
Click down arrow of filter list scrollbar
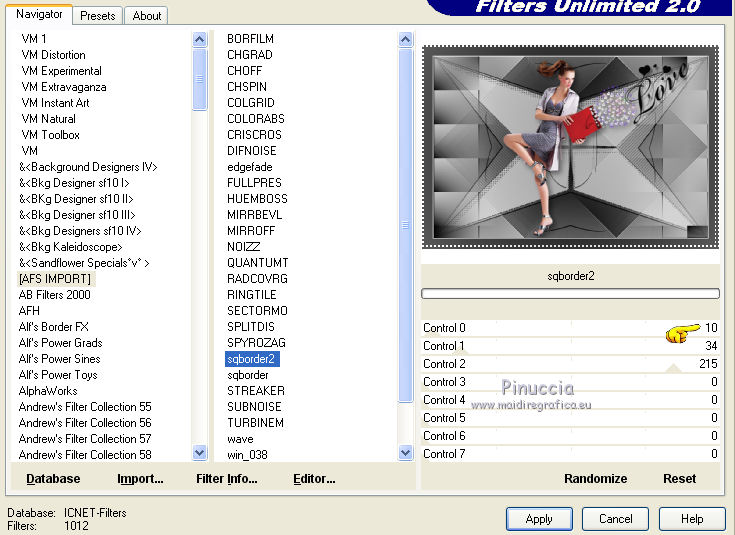tap(405, 452)
